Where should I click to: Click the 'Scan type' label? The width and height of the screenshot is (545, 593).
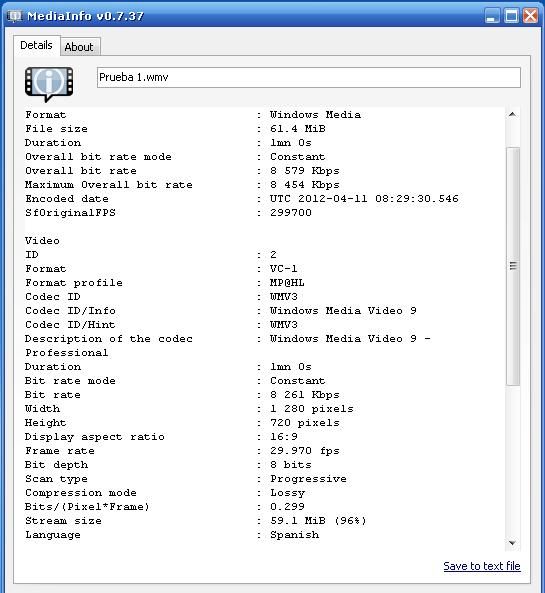(x=56, y=478)
